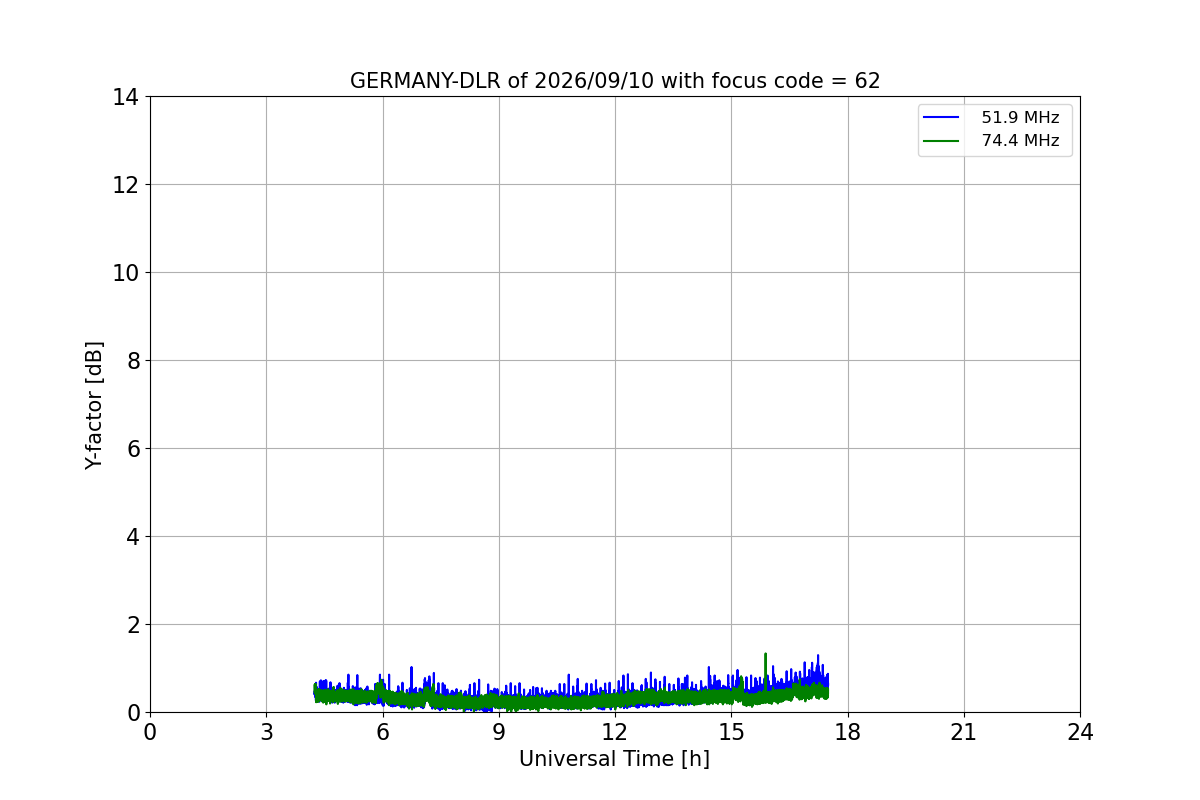Click x-axis tick label 15
The image size is (1200, 800).
(731, 732)
